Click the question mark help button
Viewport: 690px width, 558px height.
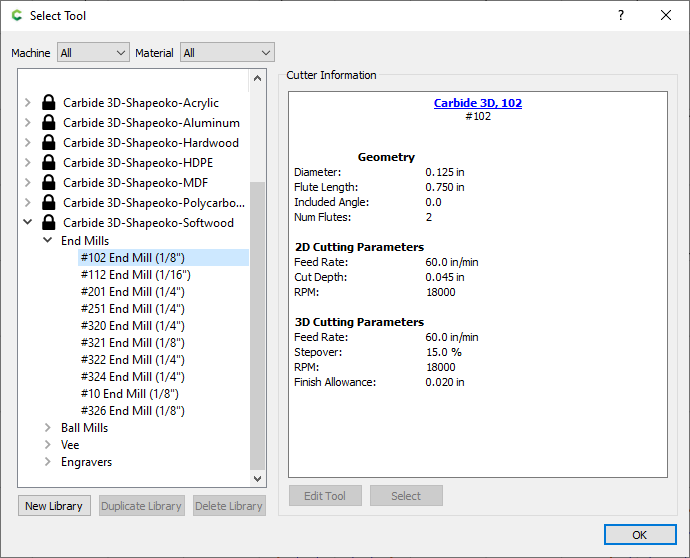(x=620, y=15)
